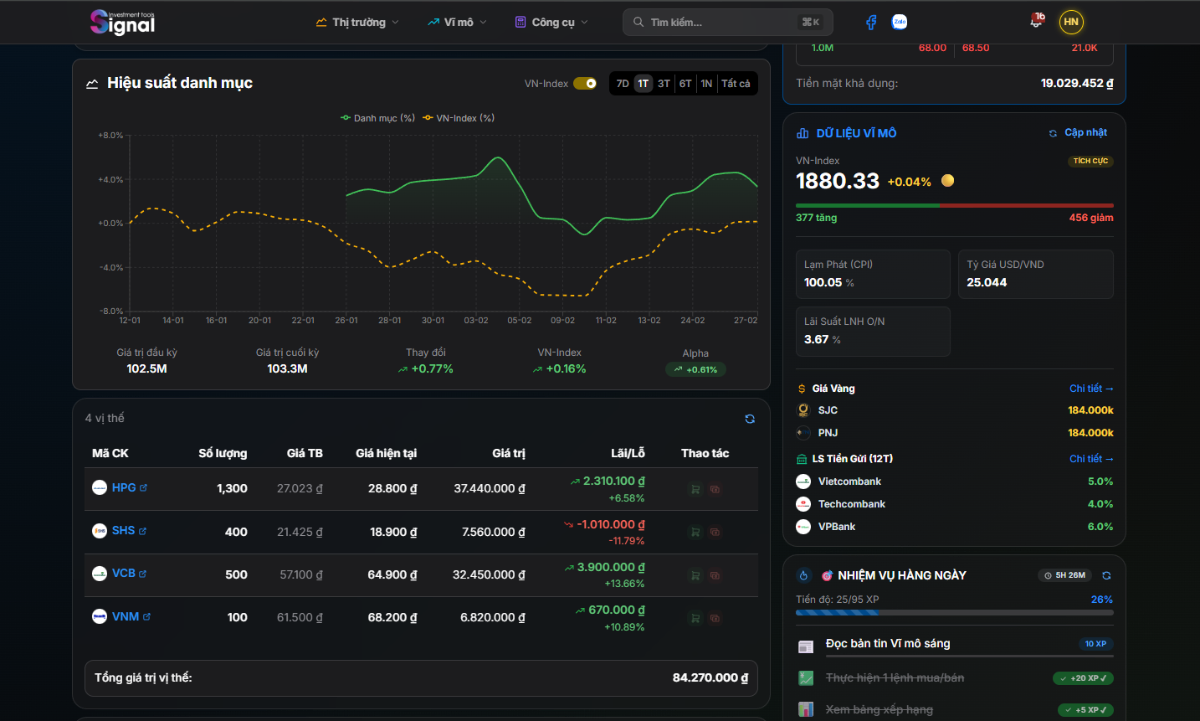The width and height of the screenshot is (1200, 721).
Task: Refresh the daily missions panel
Action: point(1106,575)
